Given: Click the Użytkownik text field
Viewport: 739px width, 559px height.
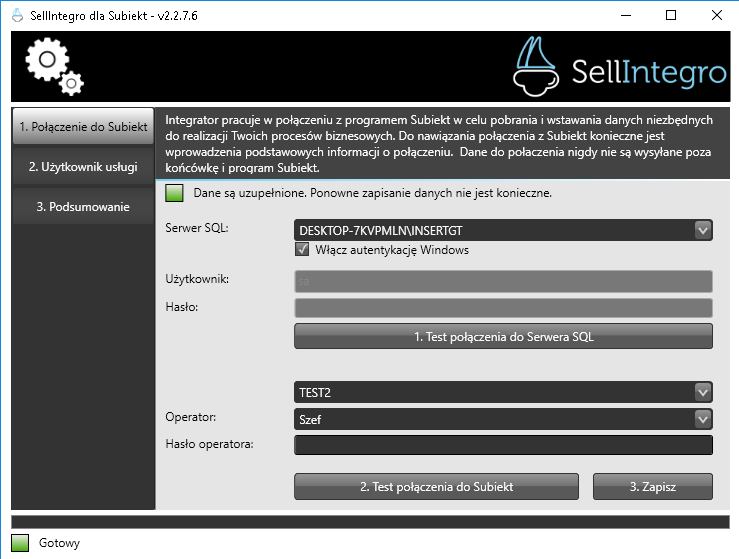Looking at the screenshot, I should [x=503, y=281].
